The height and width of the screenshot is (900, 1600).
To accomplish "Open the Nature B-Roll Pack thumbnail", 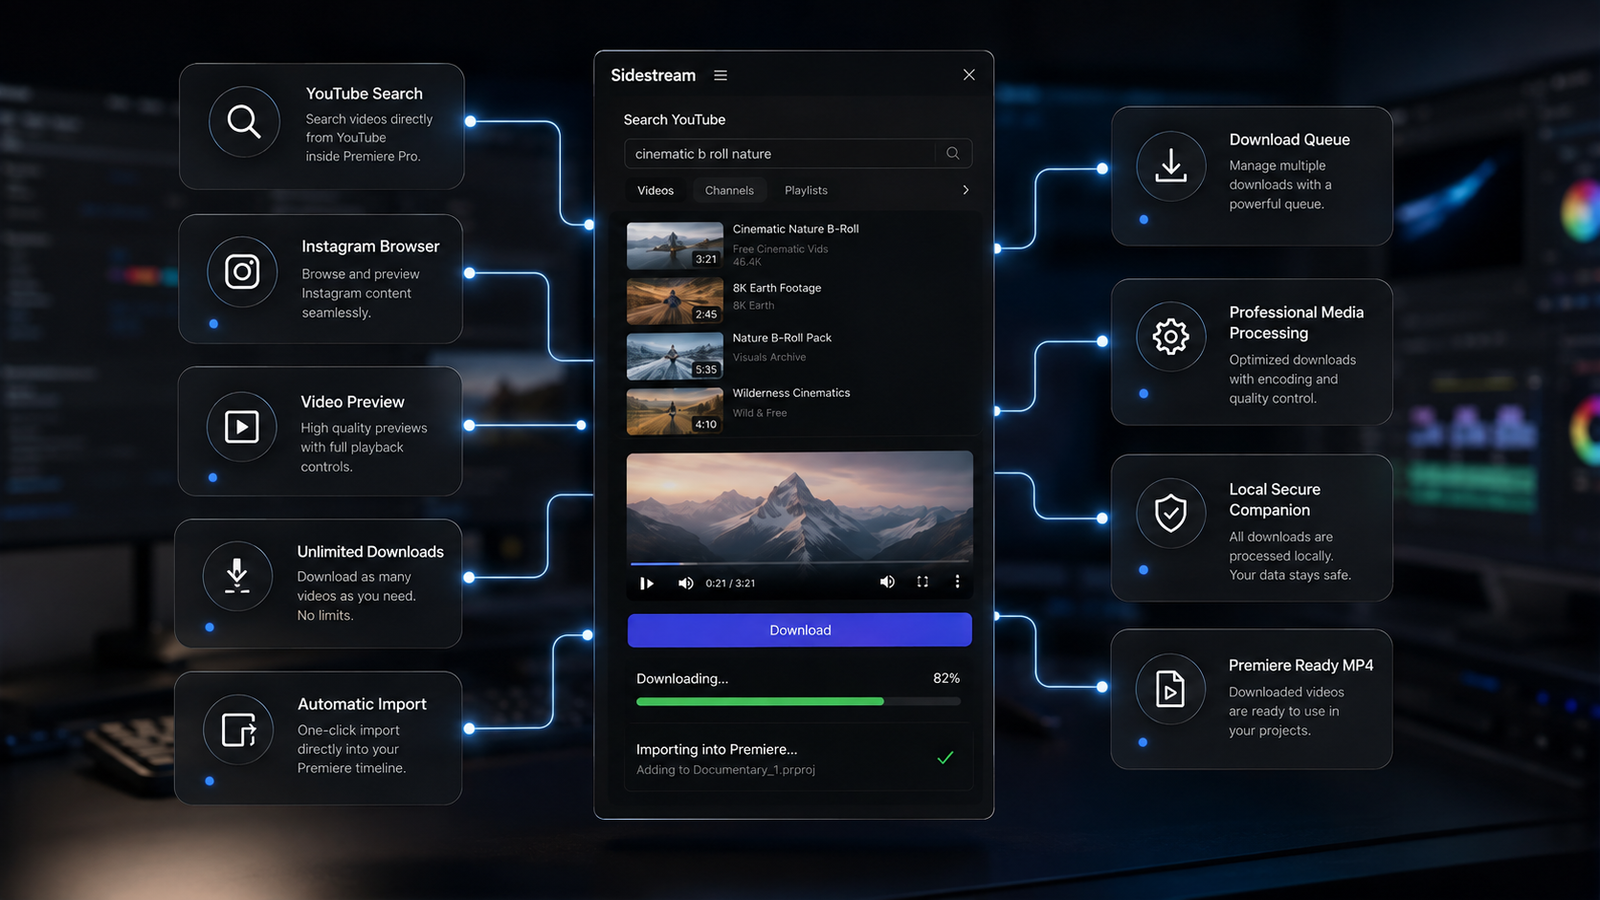I will [x=675, y=356].
